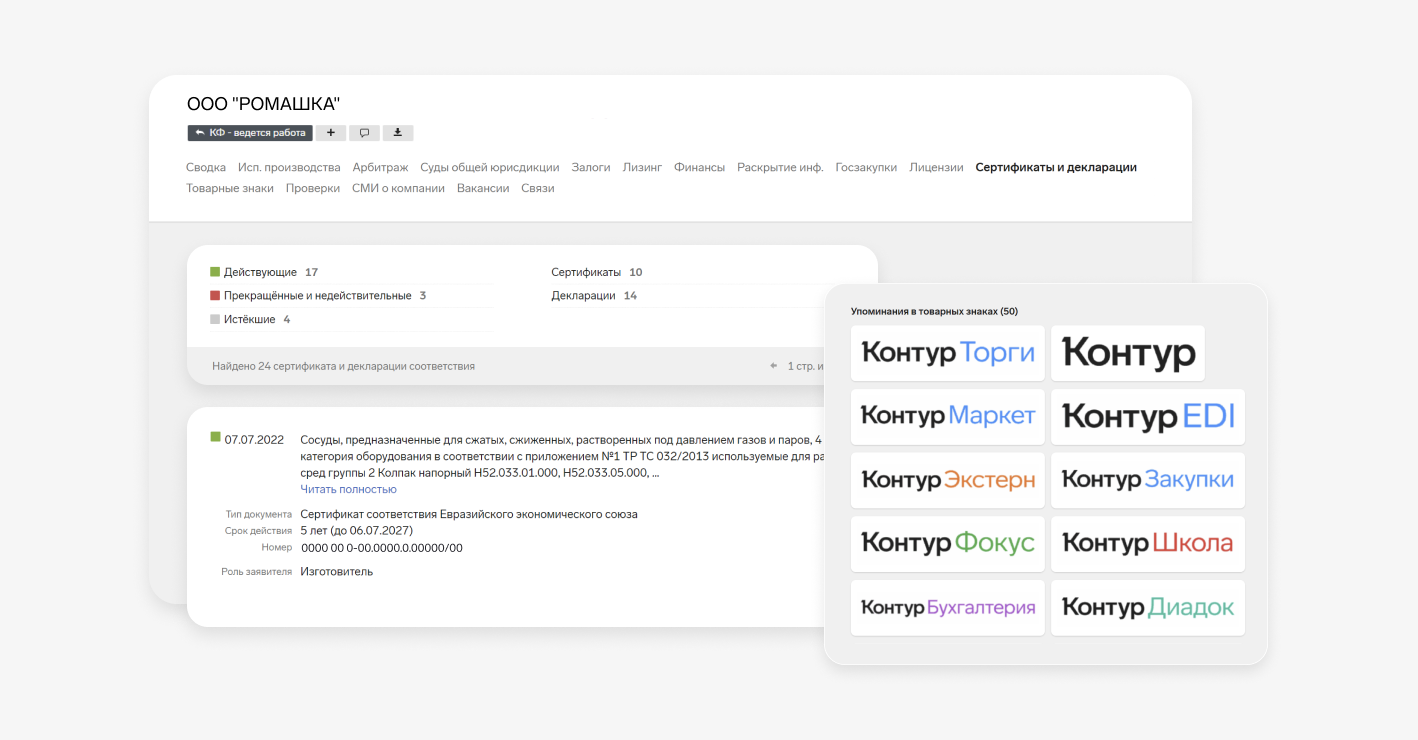Click the certificate number 0000 00 0-00.0000.0.00000/00
The width and height of the screenshot is (1418, 740).
[x=382, y=548]
